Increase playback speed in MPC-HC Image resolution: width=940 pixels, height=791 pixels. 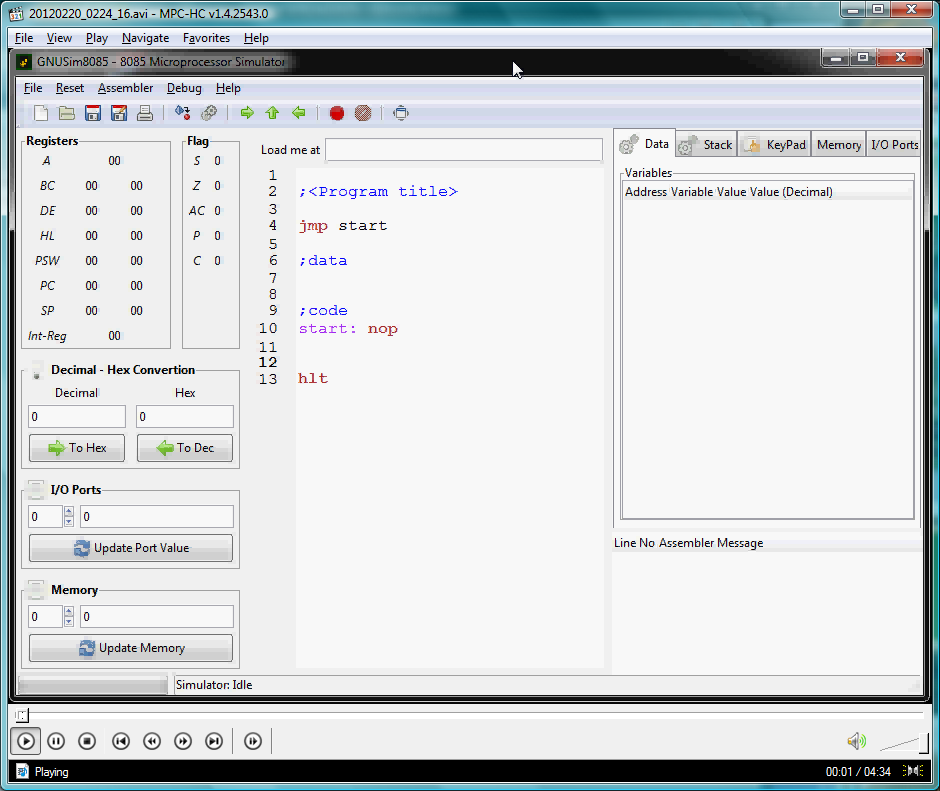[x=183, y=741]
